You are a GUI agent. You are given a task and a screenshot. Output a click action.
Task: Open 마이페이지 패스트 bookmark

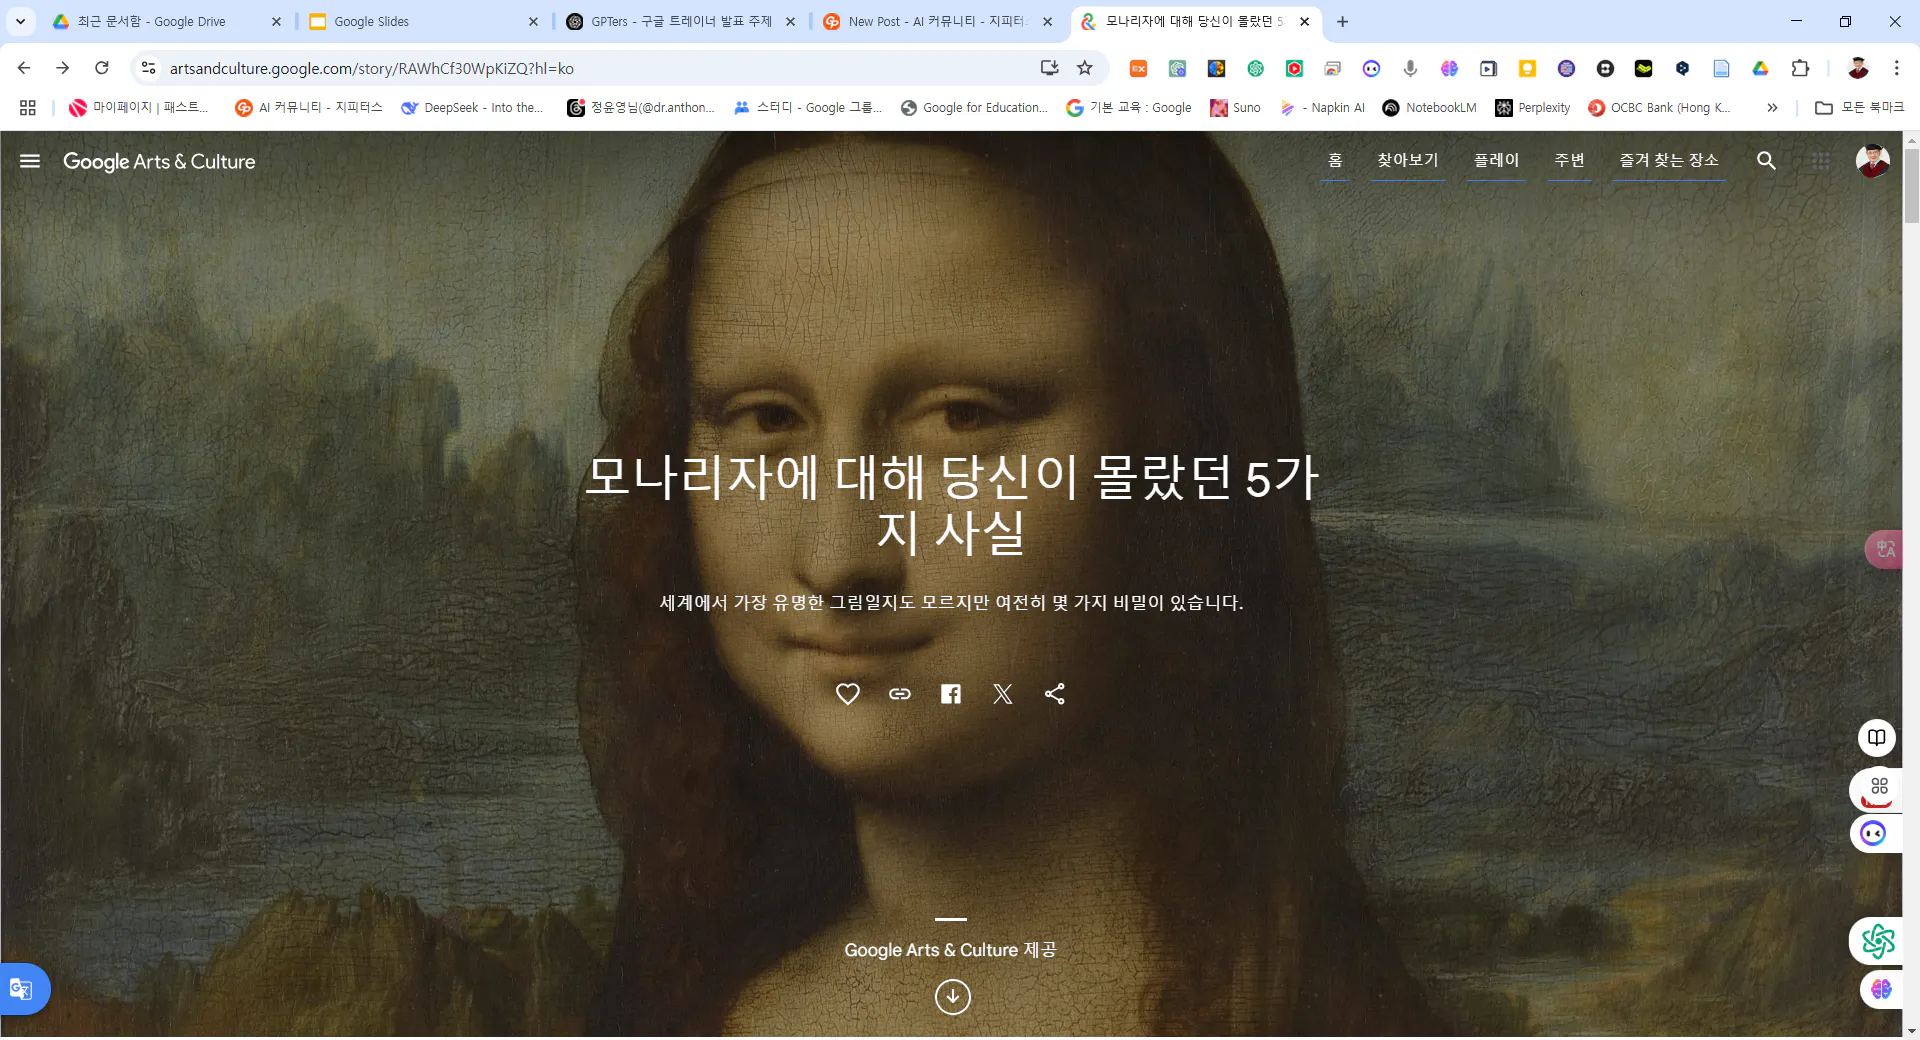click(x=138, y=108)
